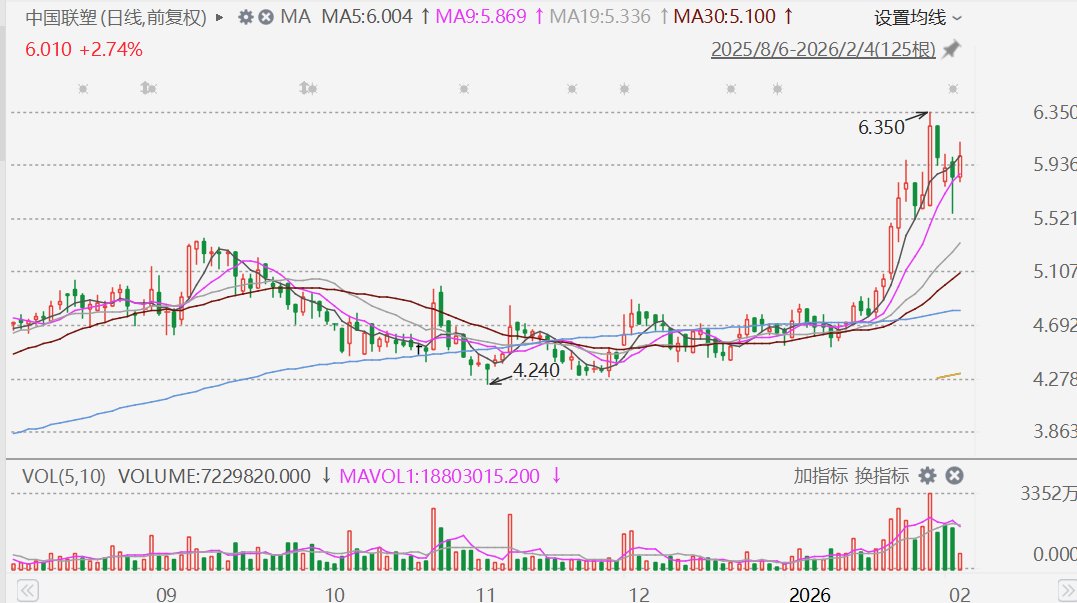Click the rightmost event marker below the pin
The image size is (1077, 603).
pyautogui.click(x=953, y=89)
